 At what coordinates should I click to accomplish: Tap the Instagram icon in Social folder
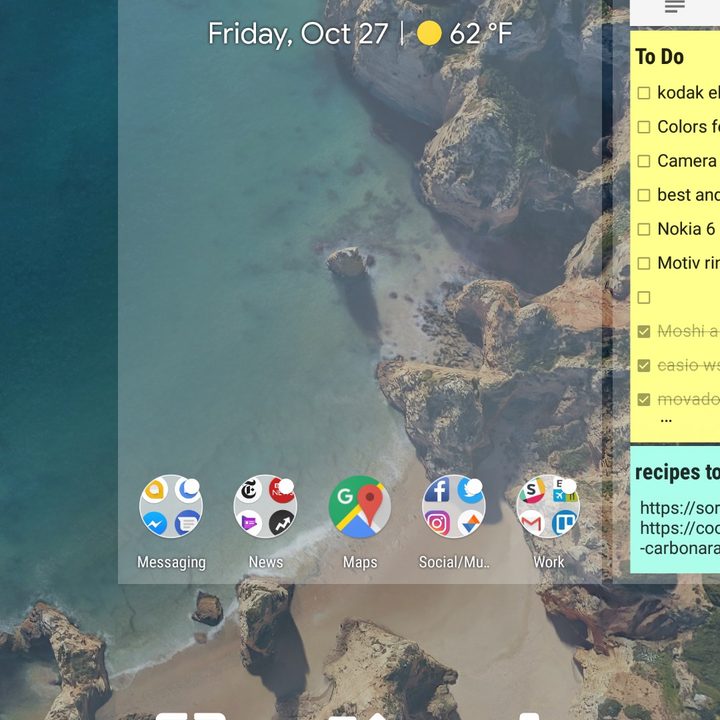click(438, 523)
